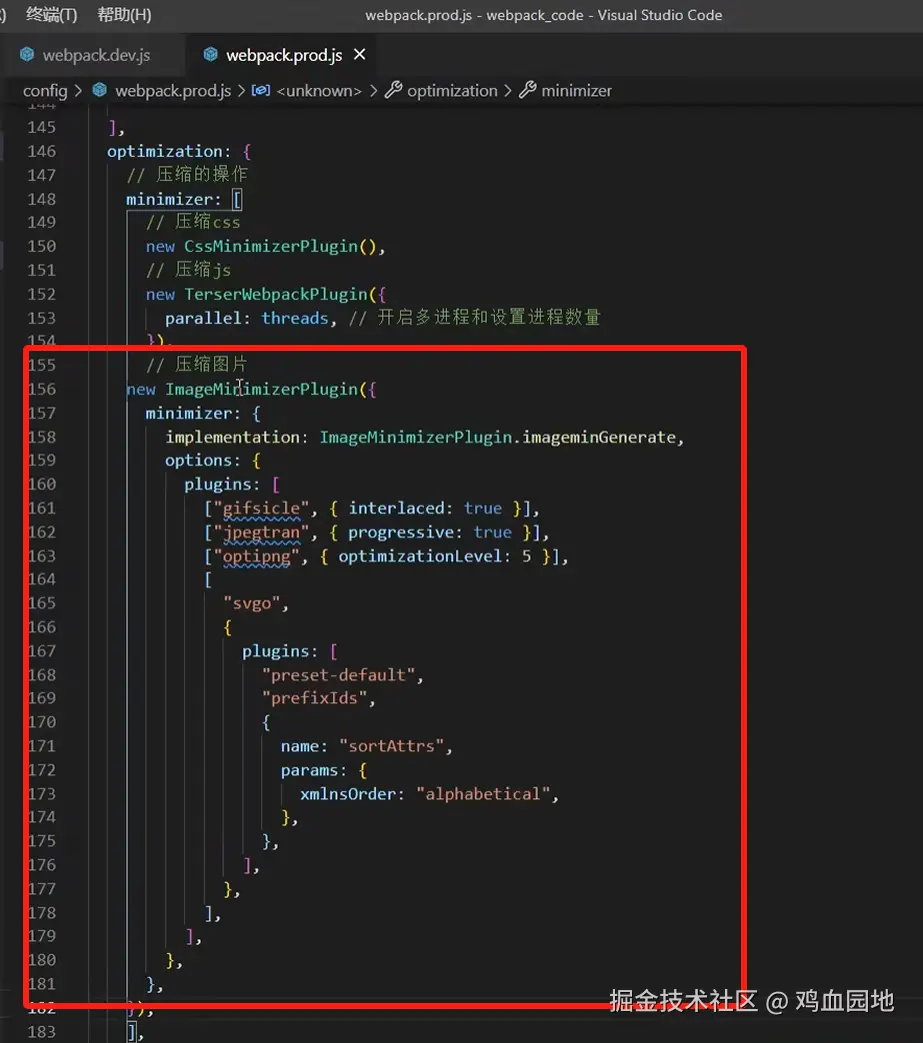Open the minimizer breadcrumb item
Image resolution: width=923 pixels, height=1043 pixels.
[576, 90]
